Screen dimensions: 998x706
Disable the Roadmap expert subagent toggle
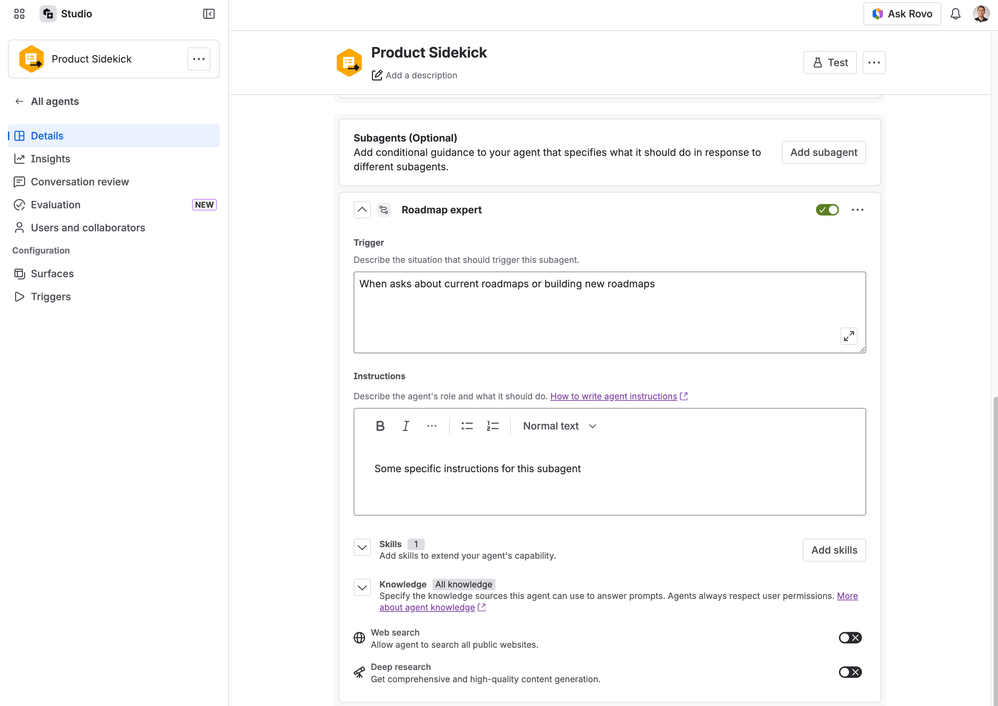pyautogui.click(x=827, y=209)
